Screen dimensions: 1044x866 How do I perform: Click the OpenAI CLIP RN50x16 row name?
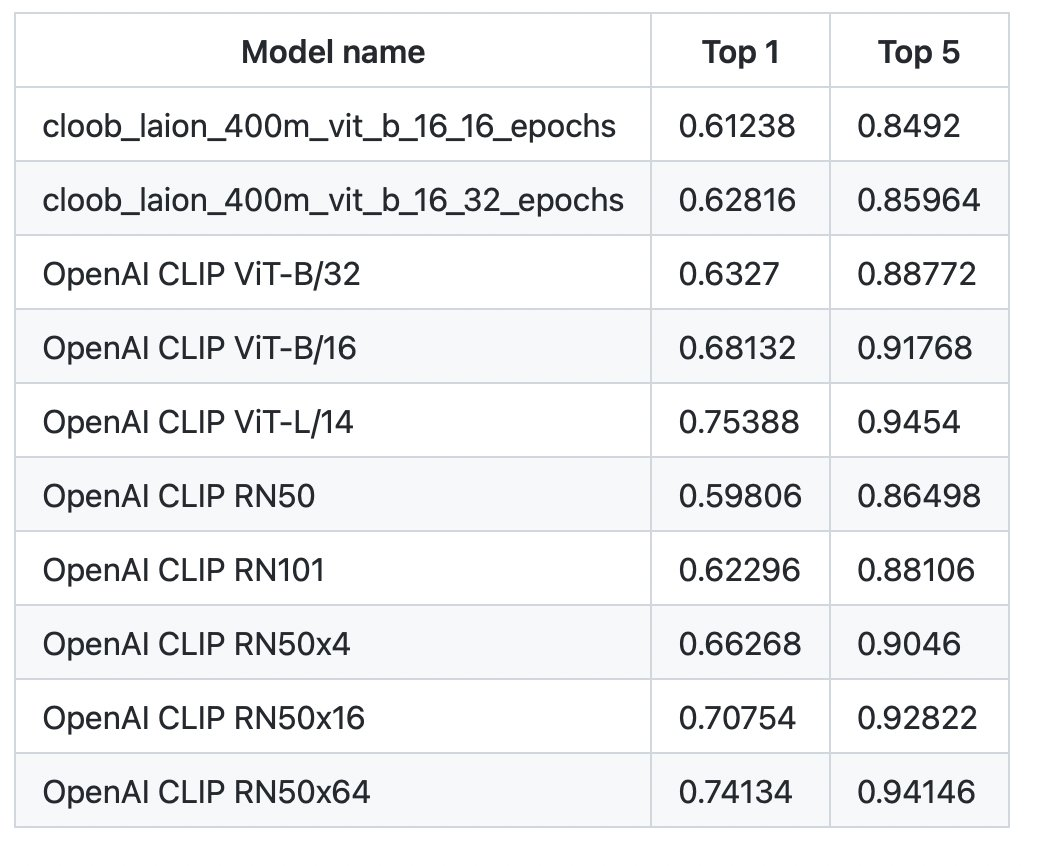coord(204,718)
